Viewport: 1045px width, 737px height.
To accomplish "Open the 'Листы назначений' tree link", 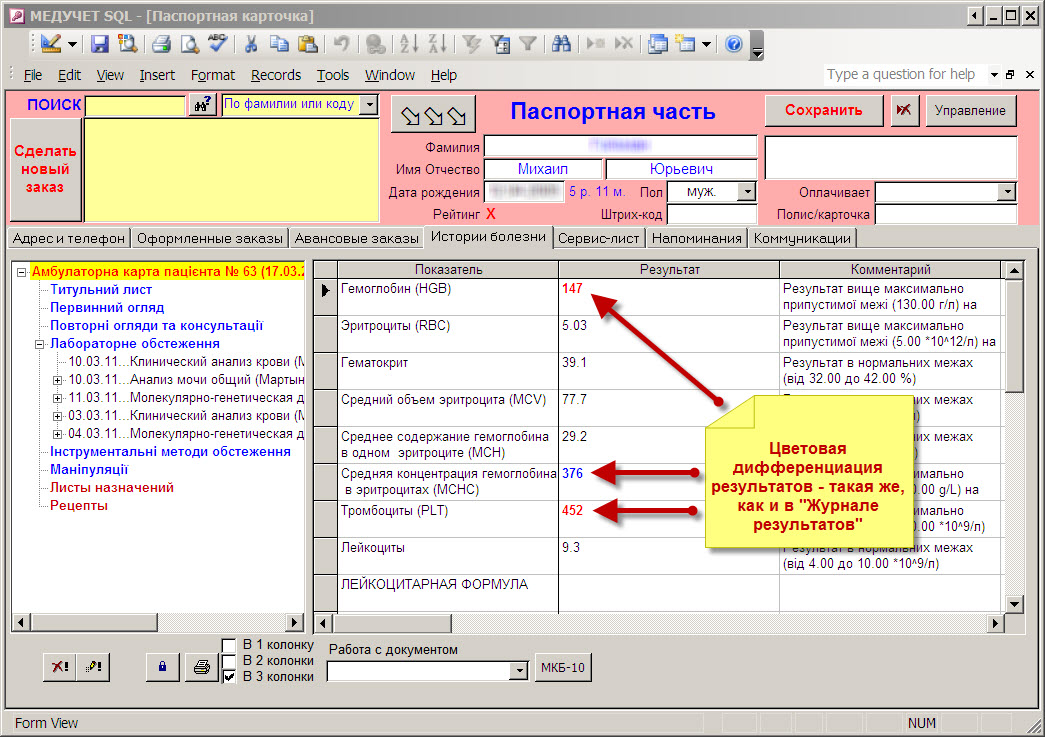I will [111, 488].
